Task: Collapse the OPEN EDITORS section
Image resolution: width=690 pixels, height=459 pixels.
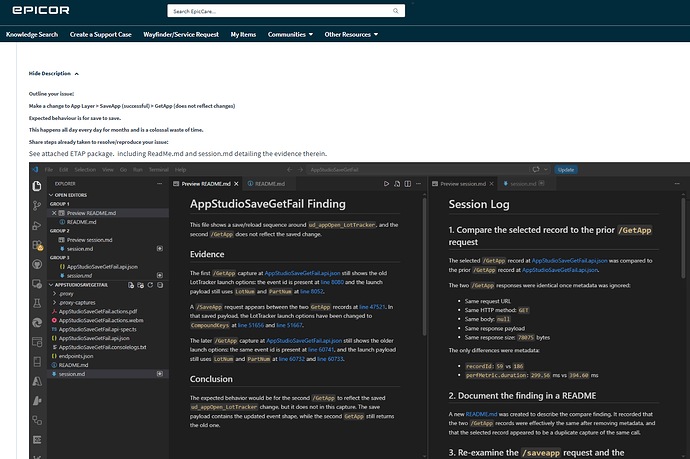Action: (68, 195)
